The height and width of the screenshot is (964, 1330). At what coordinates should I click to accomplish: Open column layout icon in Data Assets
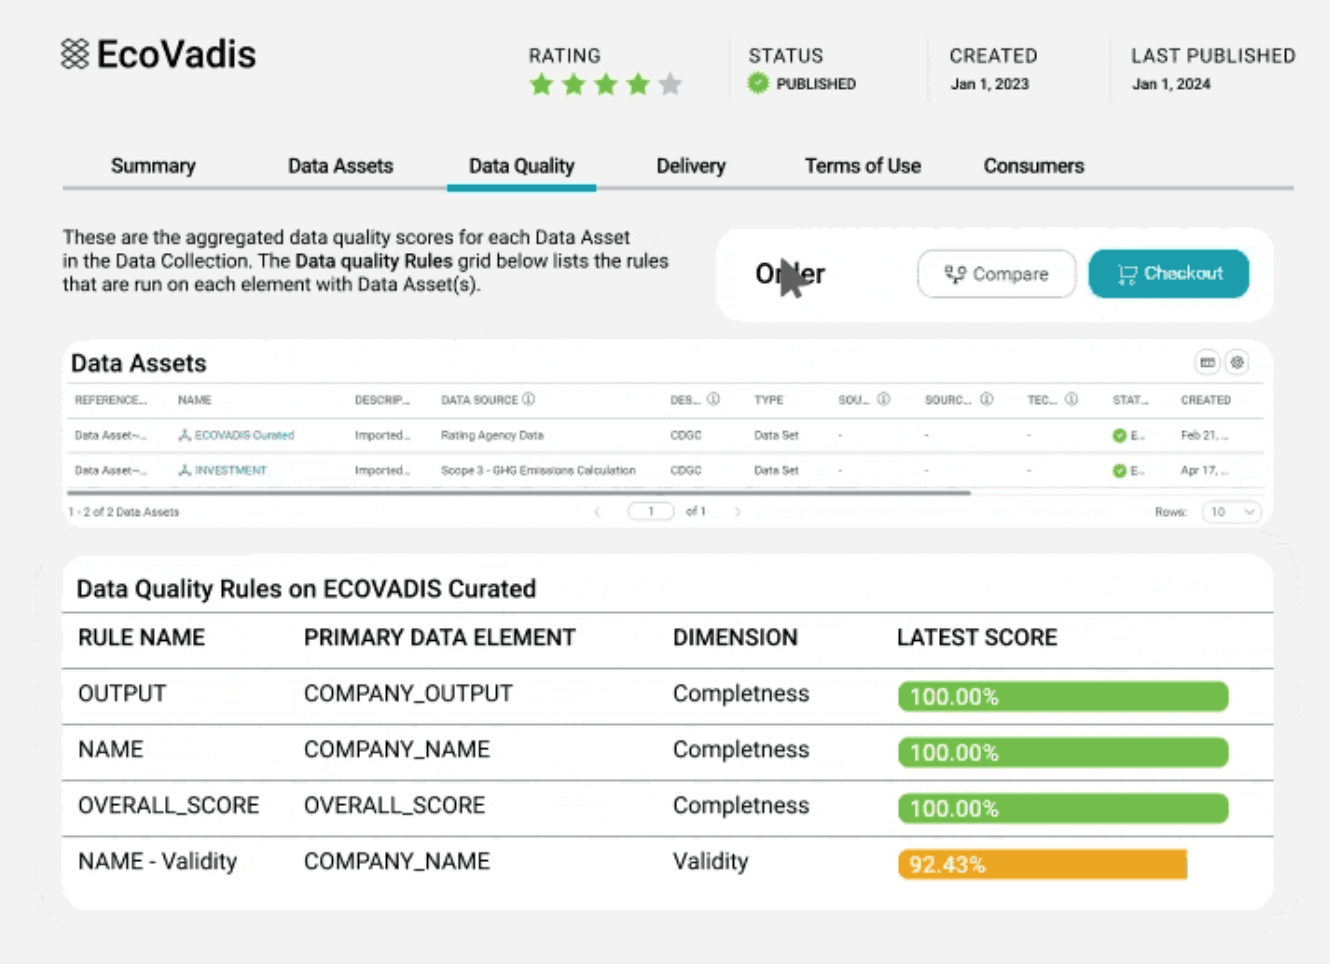pos(1207,362)
